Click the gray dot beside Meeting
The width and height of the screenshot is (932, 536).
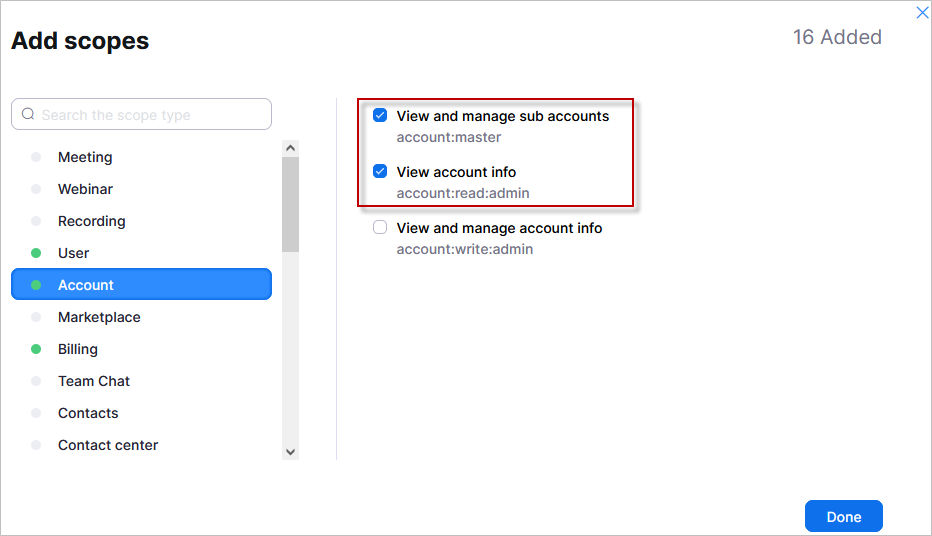(36, 157)
